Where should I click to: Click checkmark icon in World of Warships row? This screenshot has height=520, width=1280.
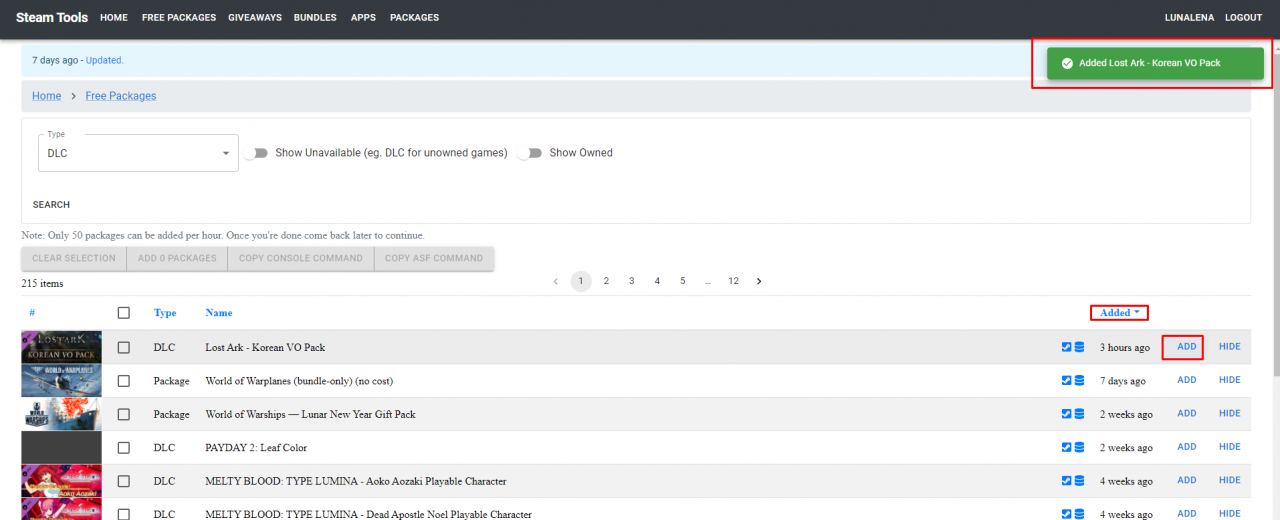coord(1066,414)
